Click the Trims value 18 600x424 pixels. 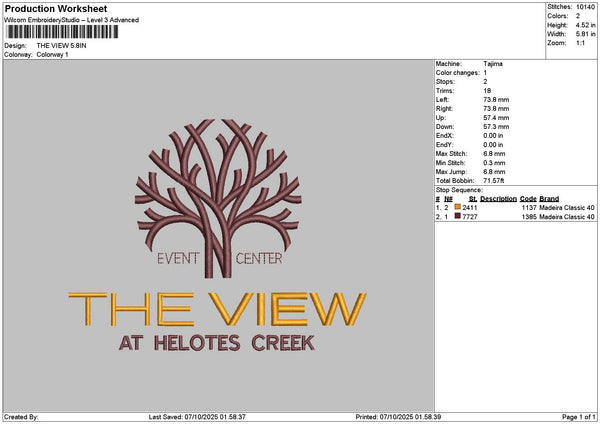487,91
